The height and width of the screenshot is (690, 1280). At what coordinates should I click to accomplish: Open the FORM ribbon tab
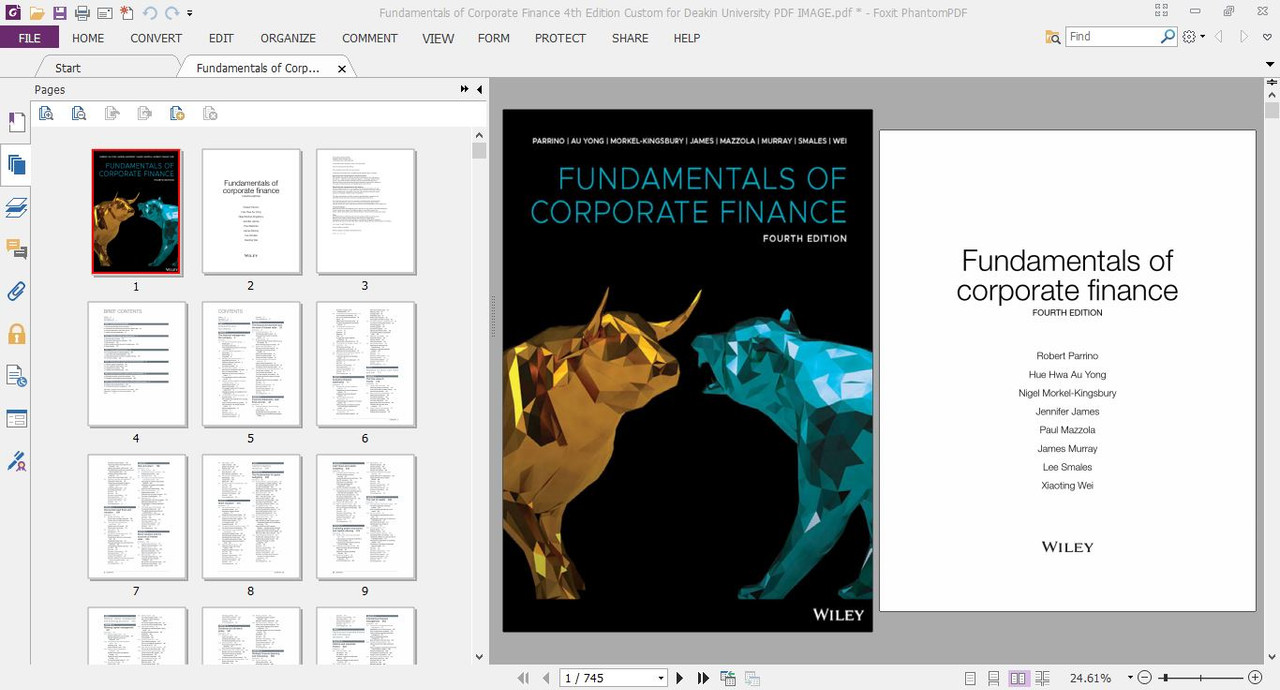pos(493,38)
